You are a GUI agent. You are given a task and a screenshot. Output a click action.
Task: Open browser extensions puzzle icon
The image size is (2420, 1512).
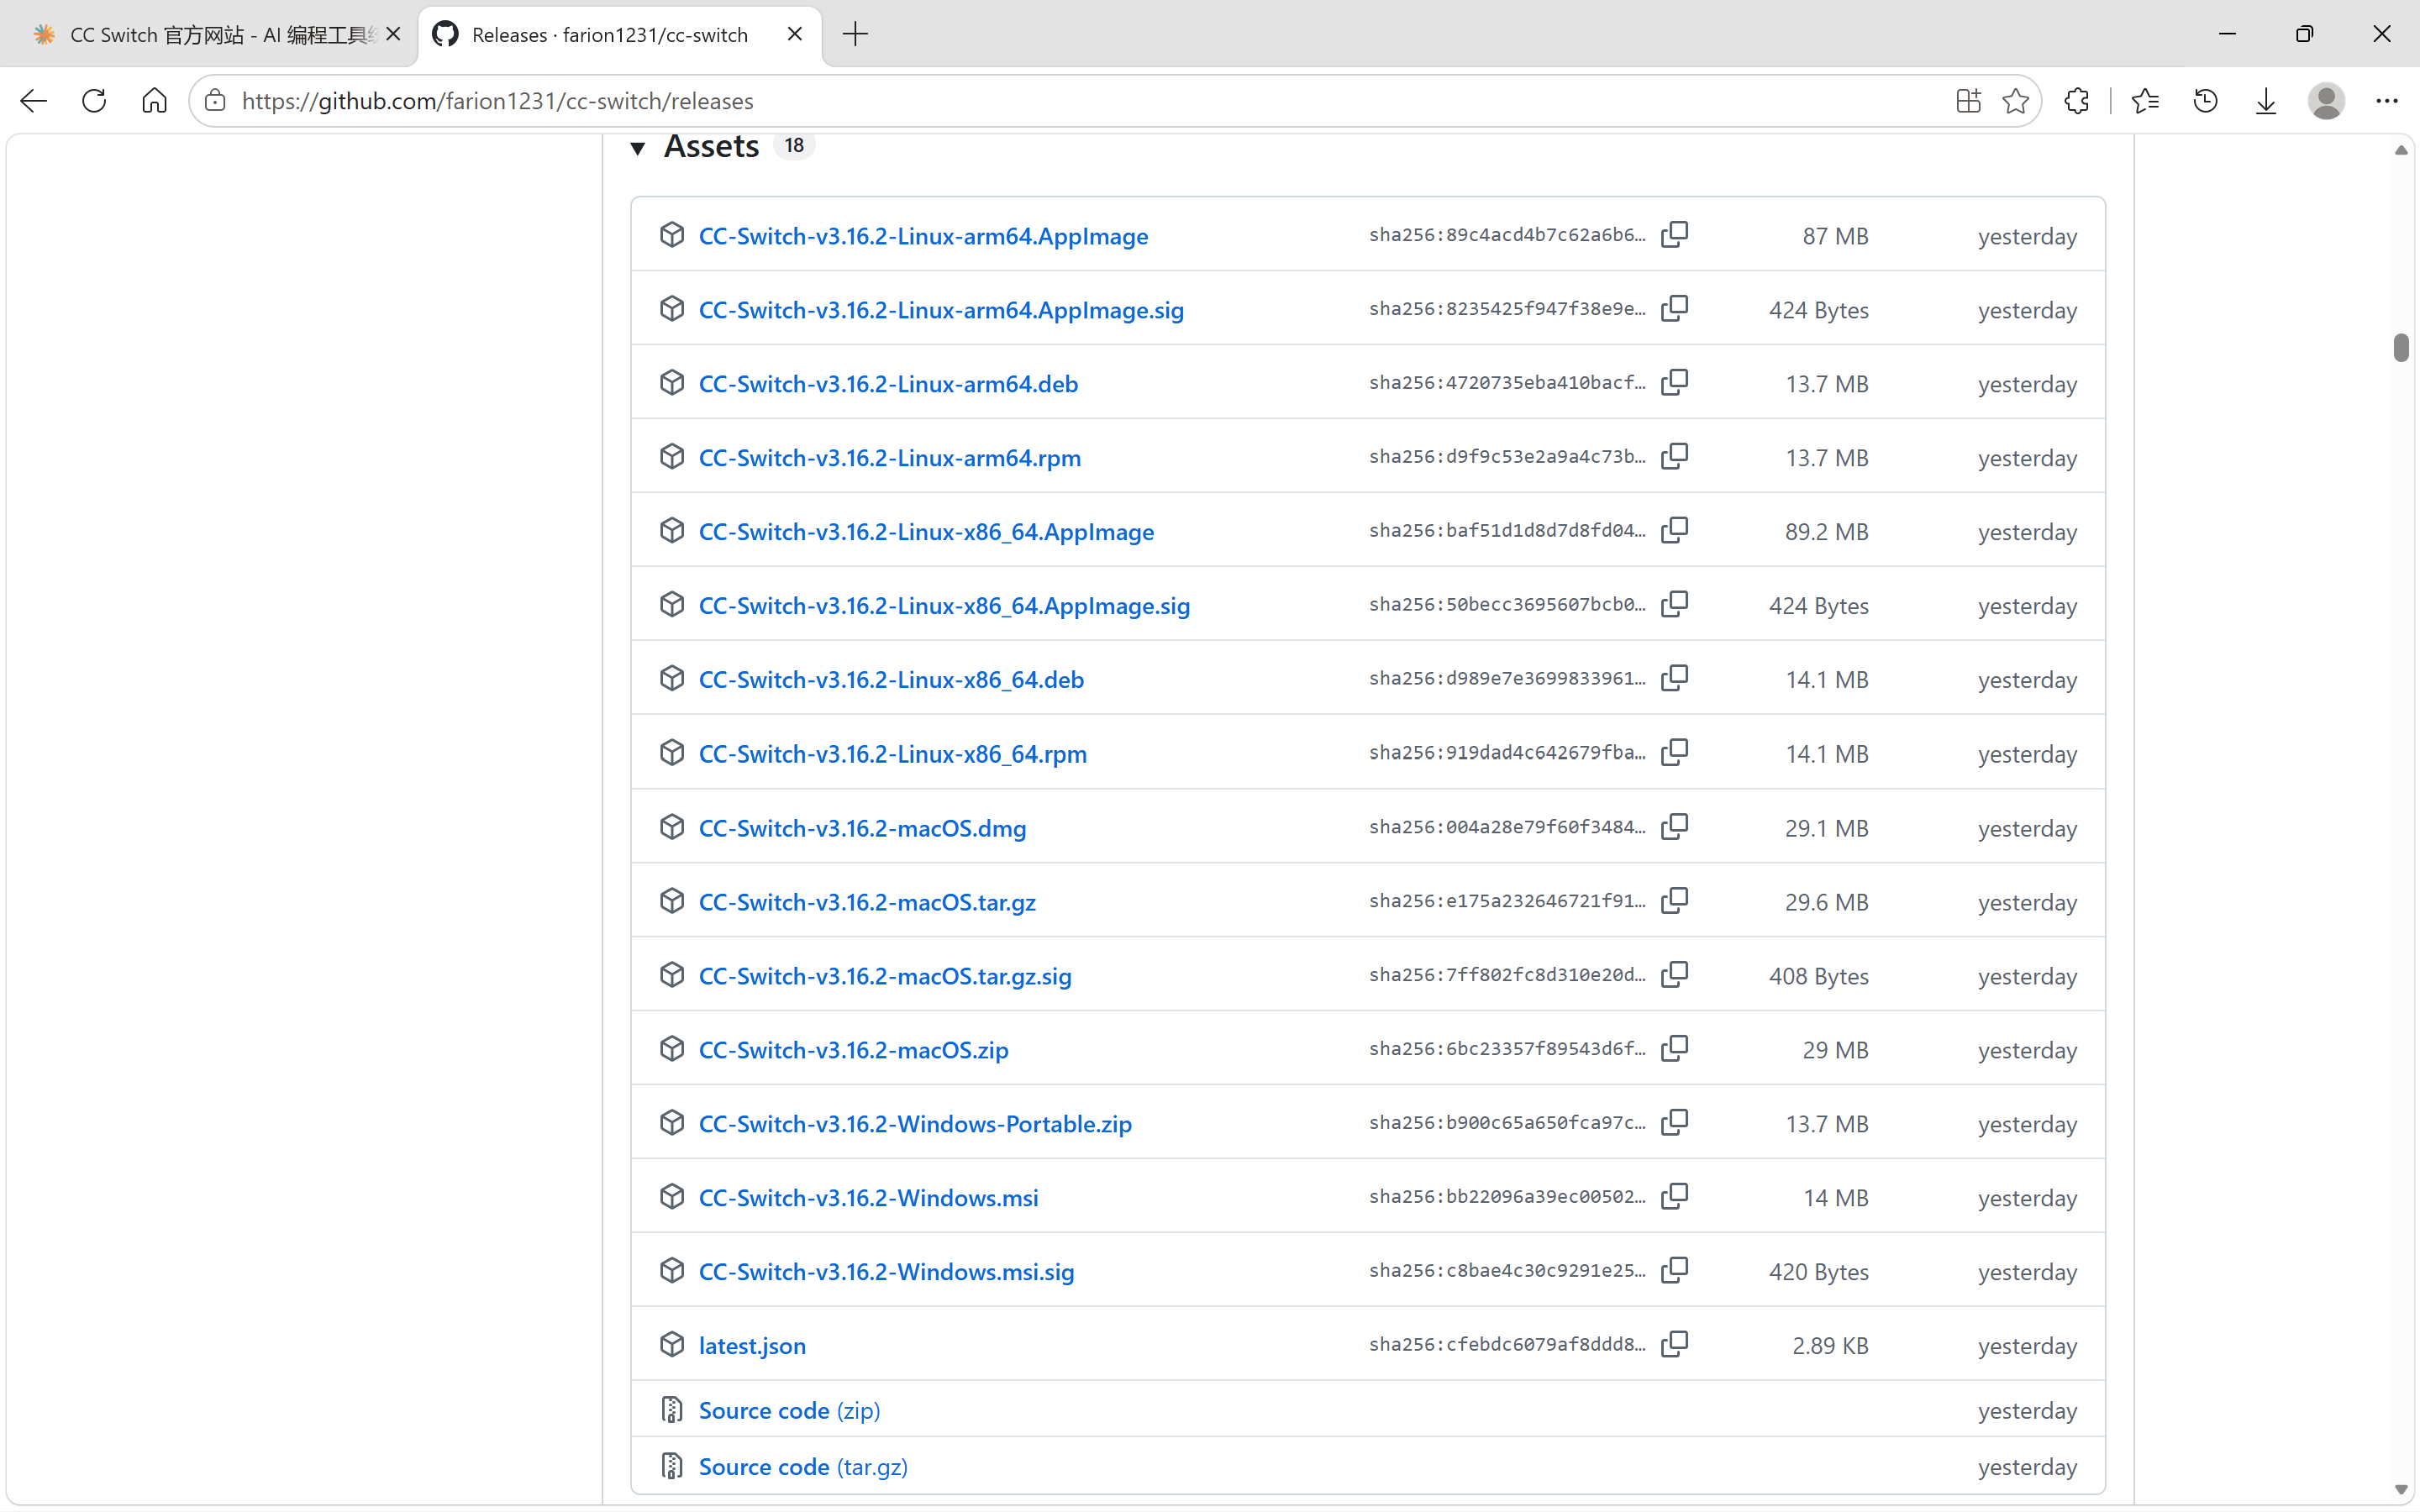[2076, 101]
